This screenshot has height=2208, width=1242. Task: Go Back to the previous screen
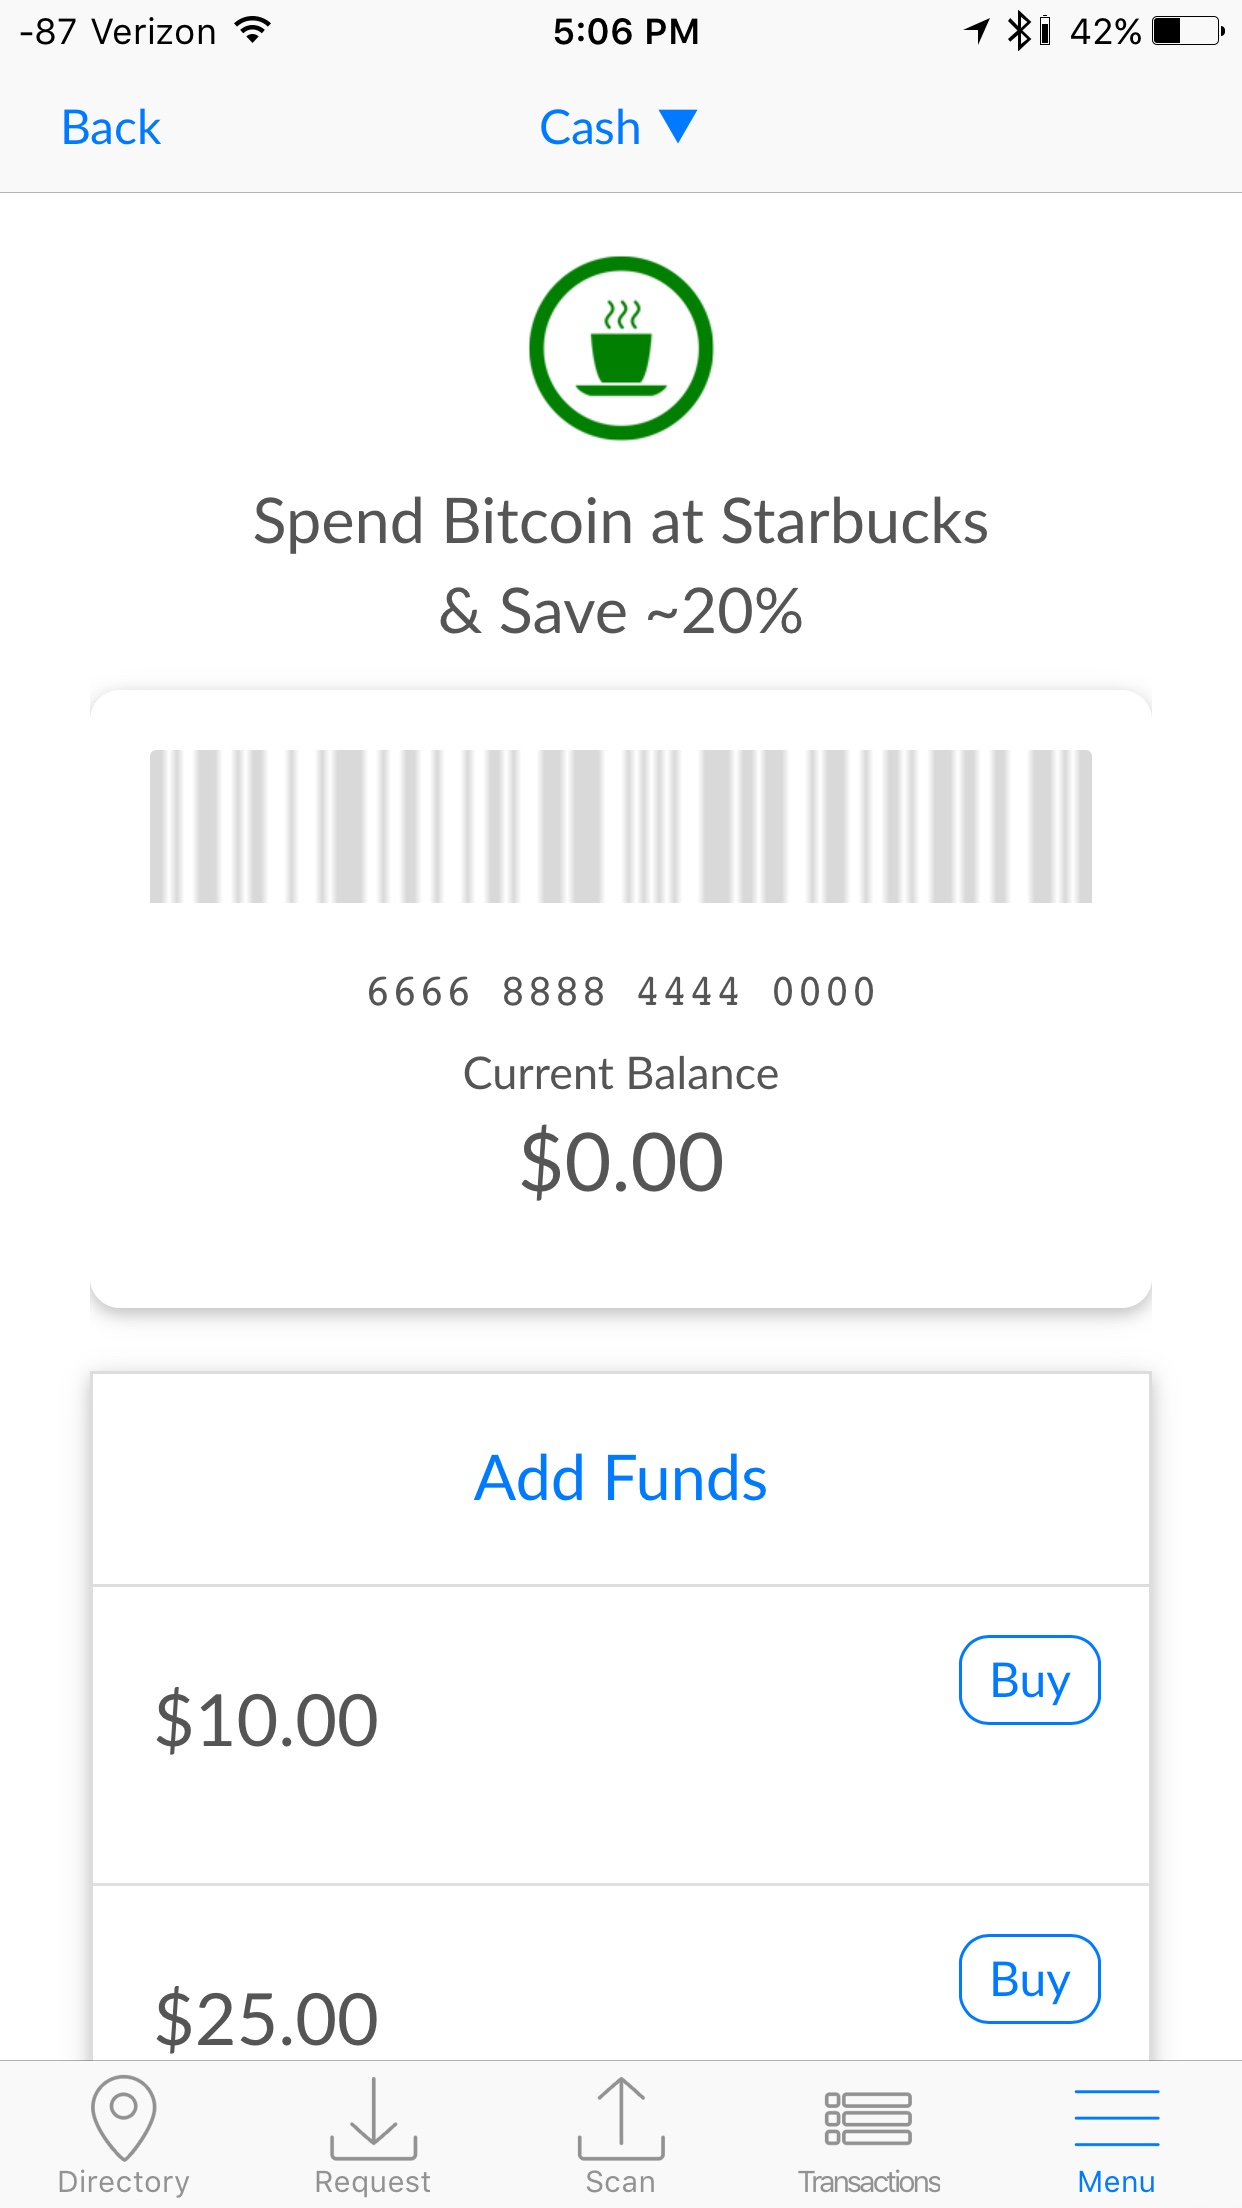click(x=111, y=128)
